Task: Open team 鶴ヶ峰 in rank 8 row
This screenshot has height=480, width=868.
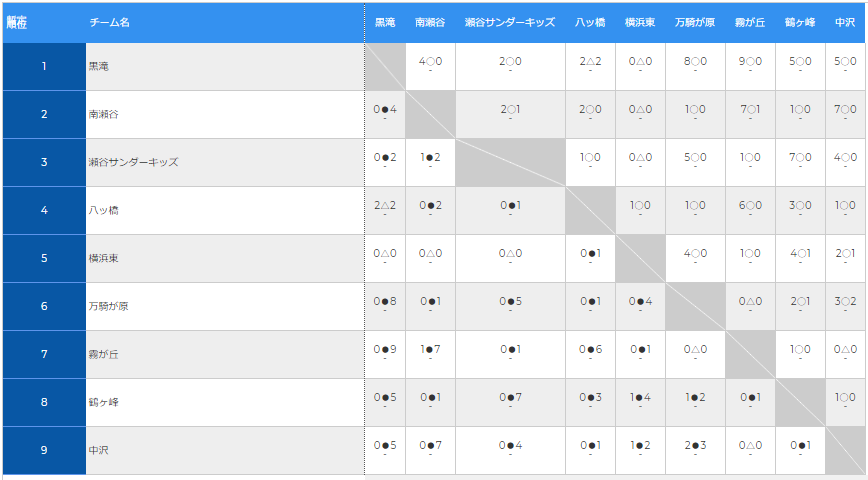Action: pyautogui.click(x=104, y=402)
